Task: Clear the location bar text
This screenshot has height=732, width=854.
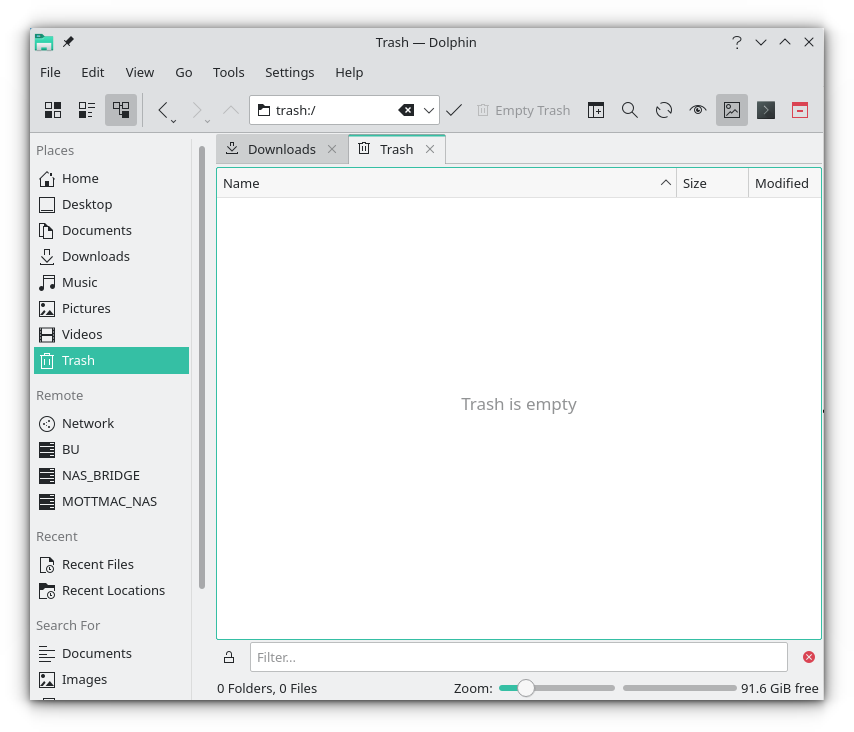Action: pos(406,110)
